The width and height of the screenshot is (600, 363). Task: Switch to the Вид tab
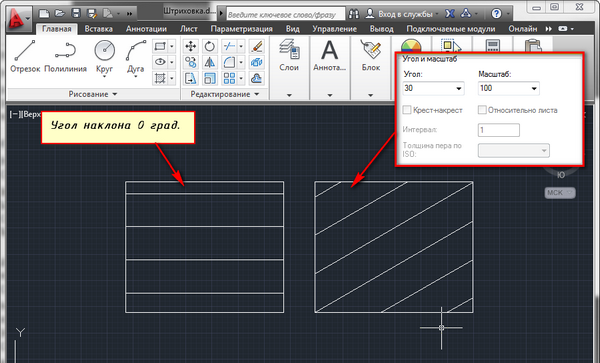point(292,29)
